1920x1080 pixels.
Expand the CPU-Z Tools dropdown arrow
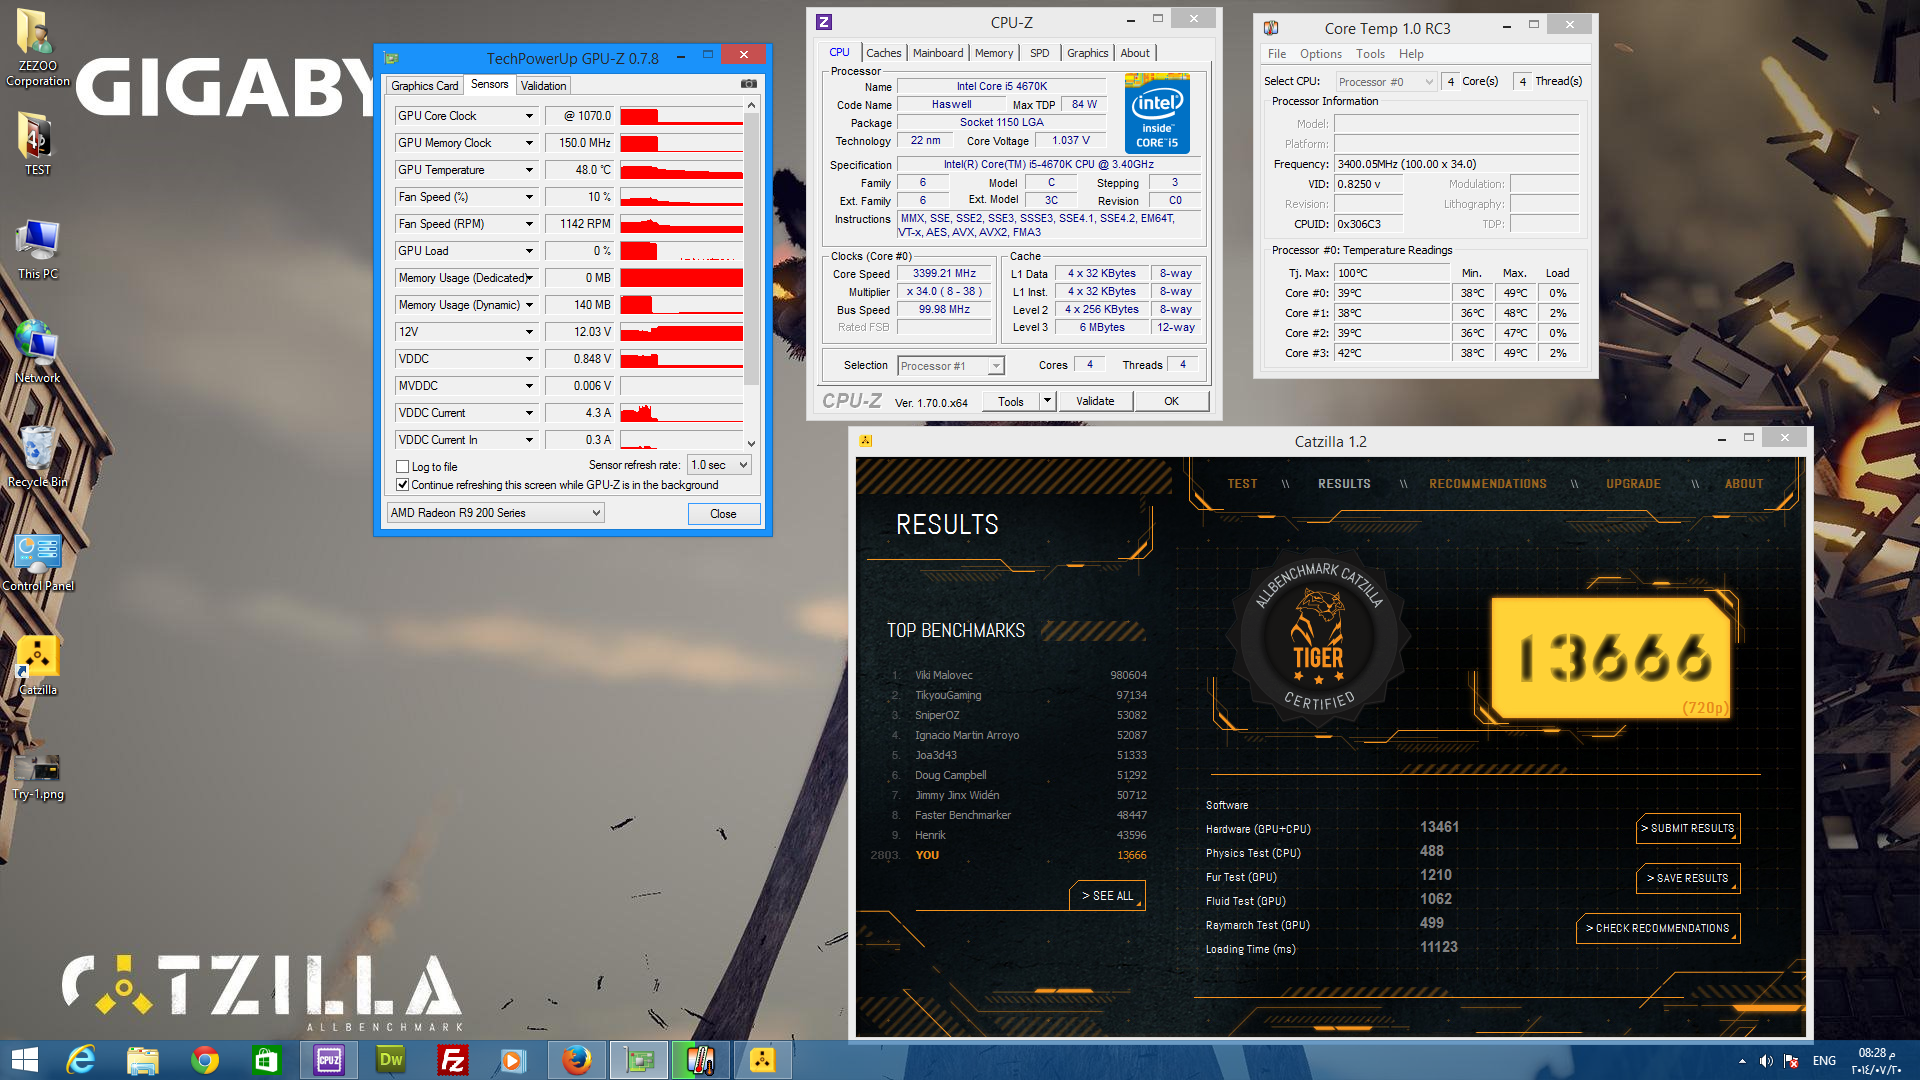tap(1047, 401)
